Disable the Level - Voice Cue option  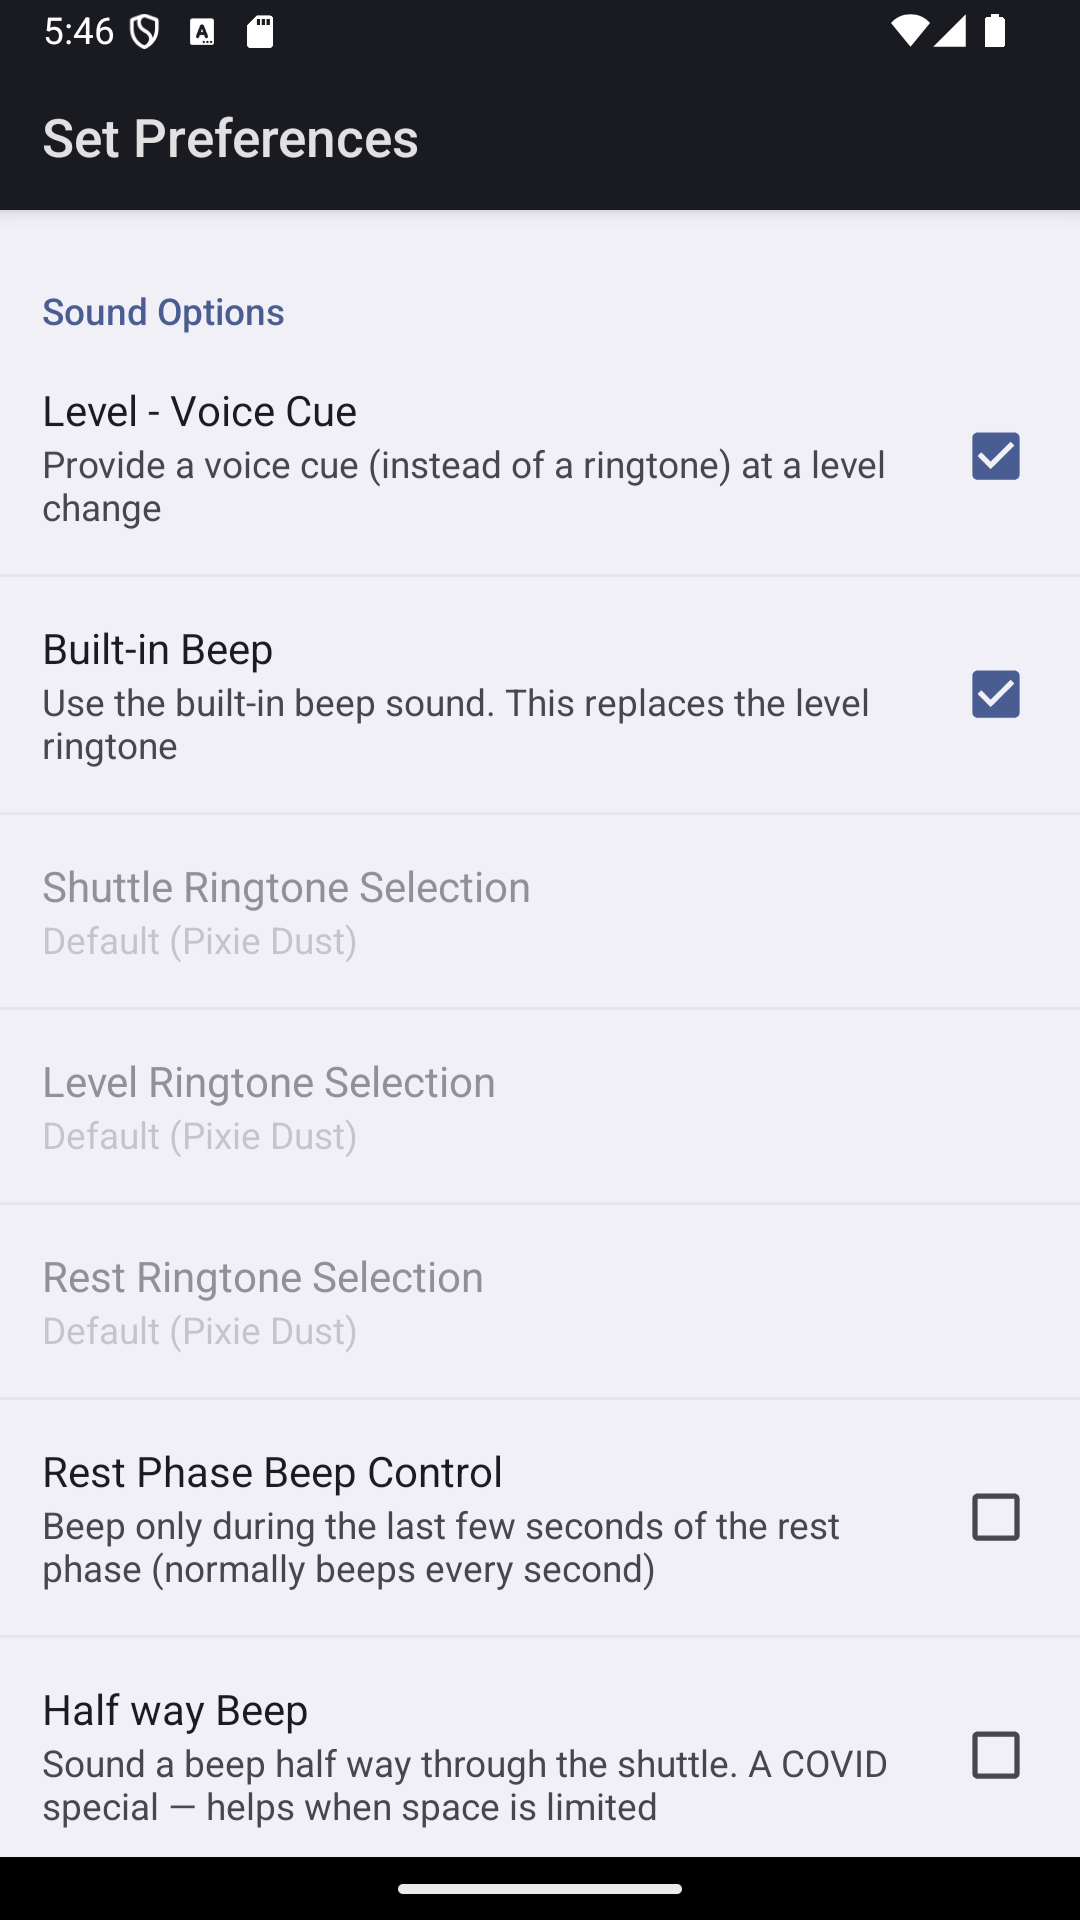pos(996,456)
